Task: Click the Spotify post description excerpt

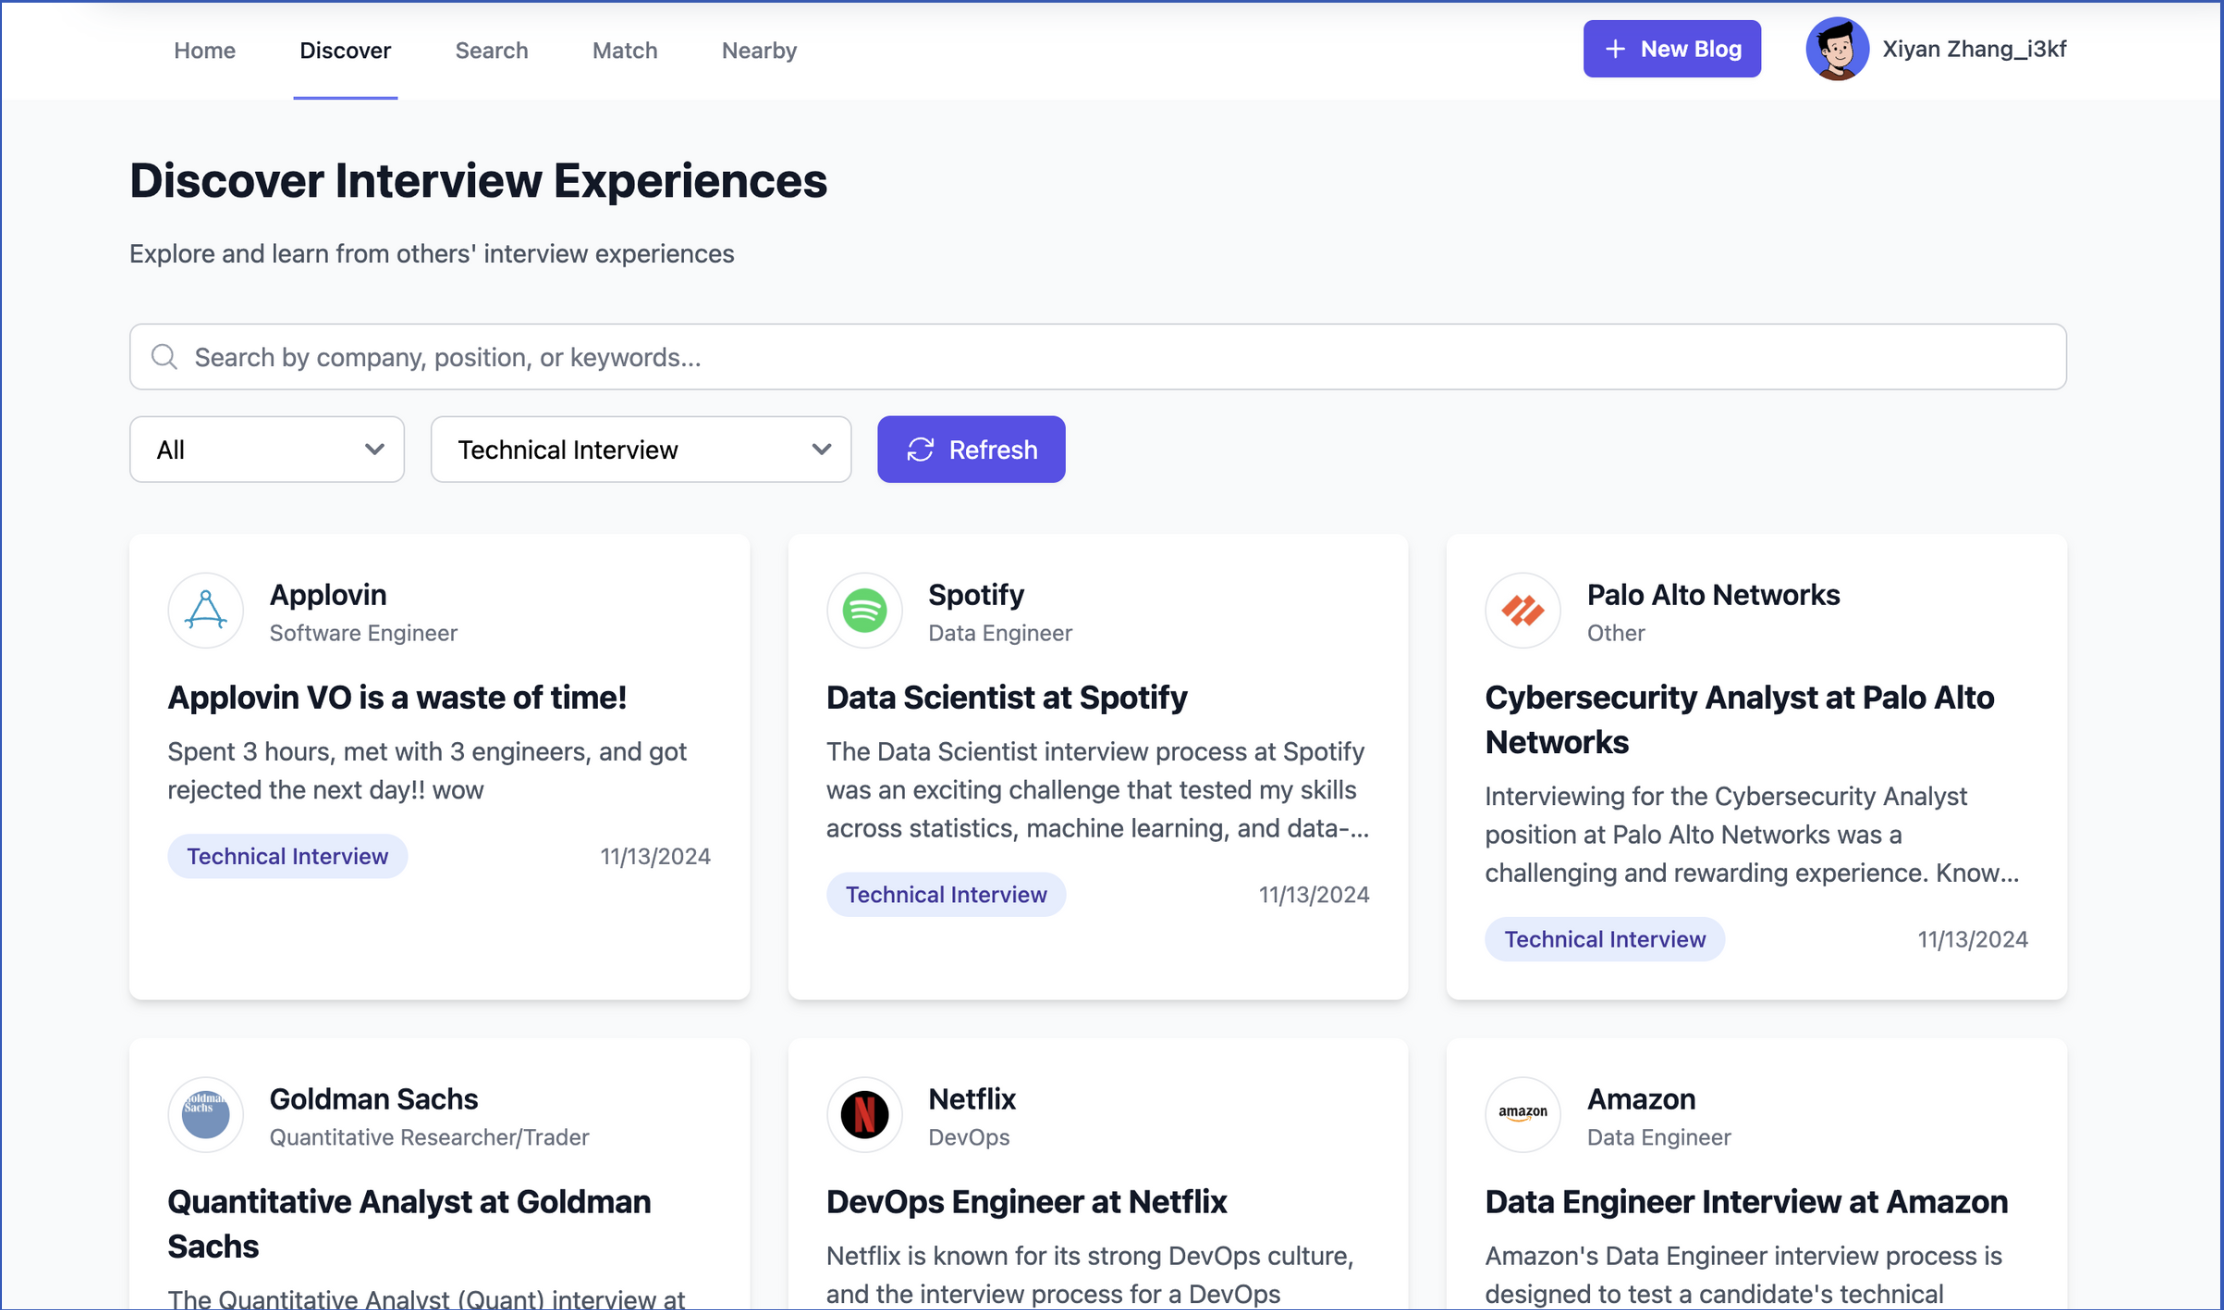Action: (x=1097, y=789)
